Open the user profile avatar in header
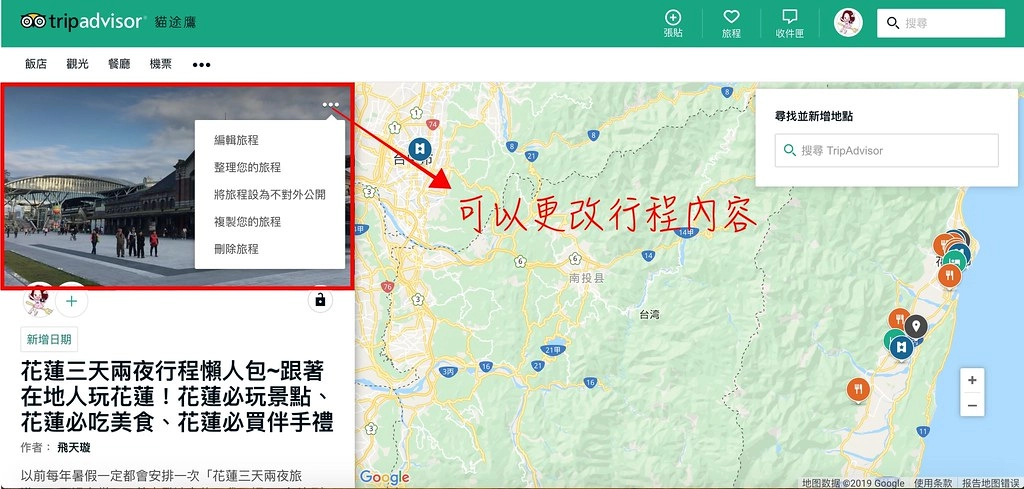This screenshot has width=1024, height=489. 848,23
